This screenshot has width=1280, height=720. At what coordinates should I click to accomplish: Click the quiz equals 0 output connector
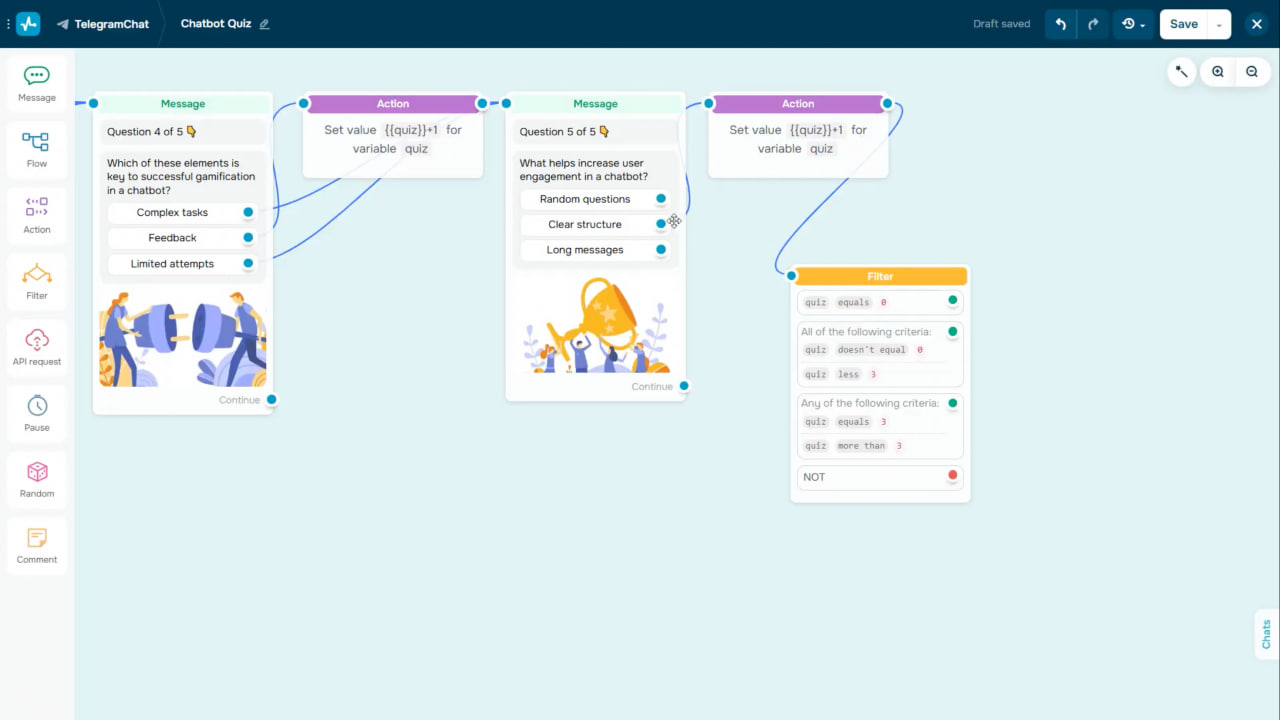952,300
